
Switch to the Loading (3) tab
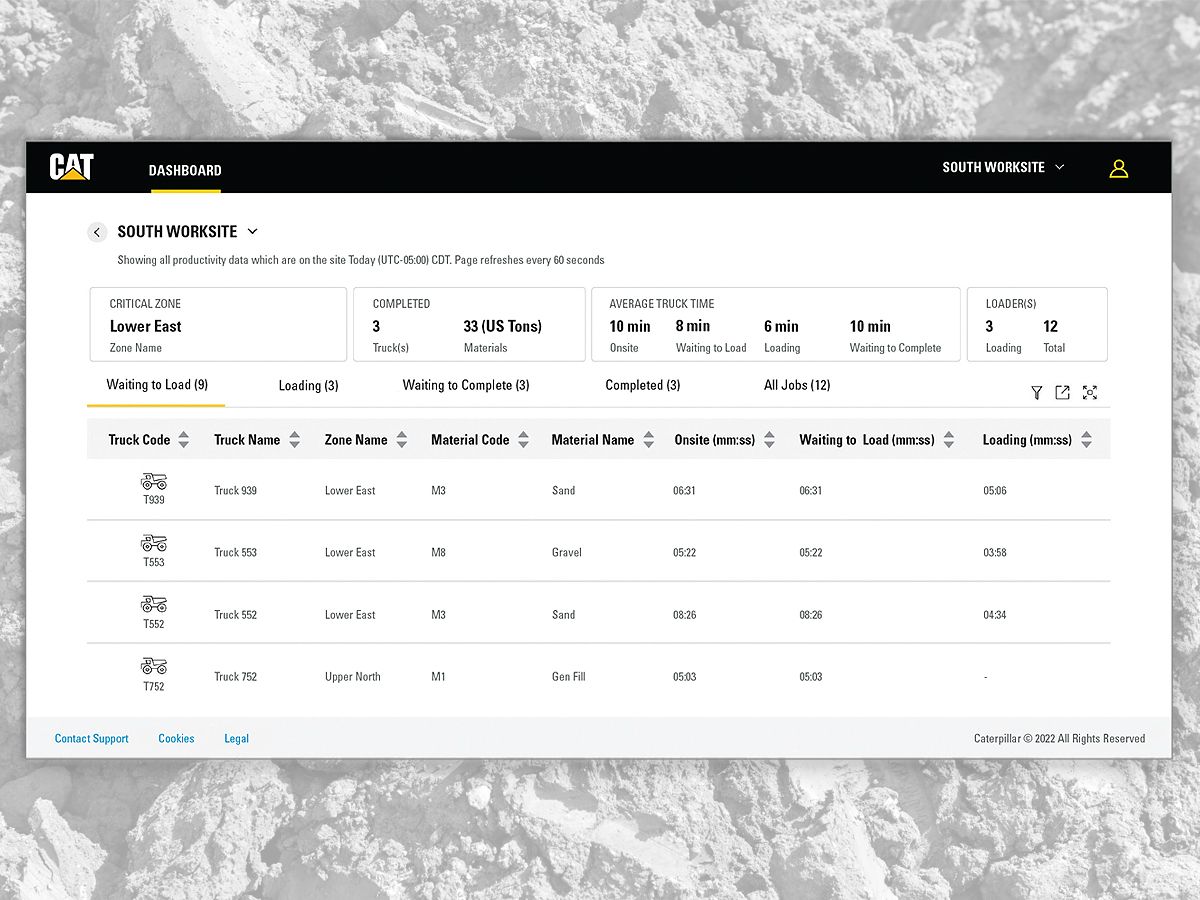click(308, 386)
